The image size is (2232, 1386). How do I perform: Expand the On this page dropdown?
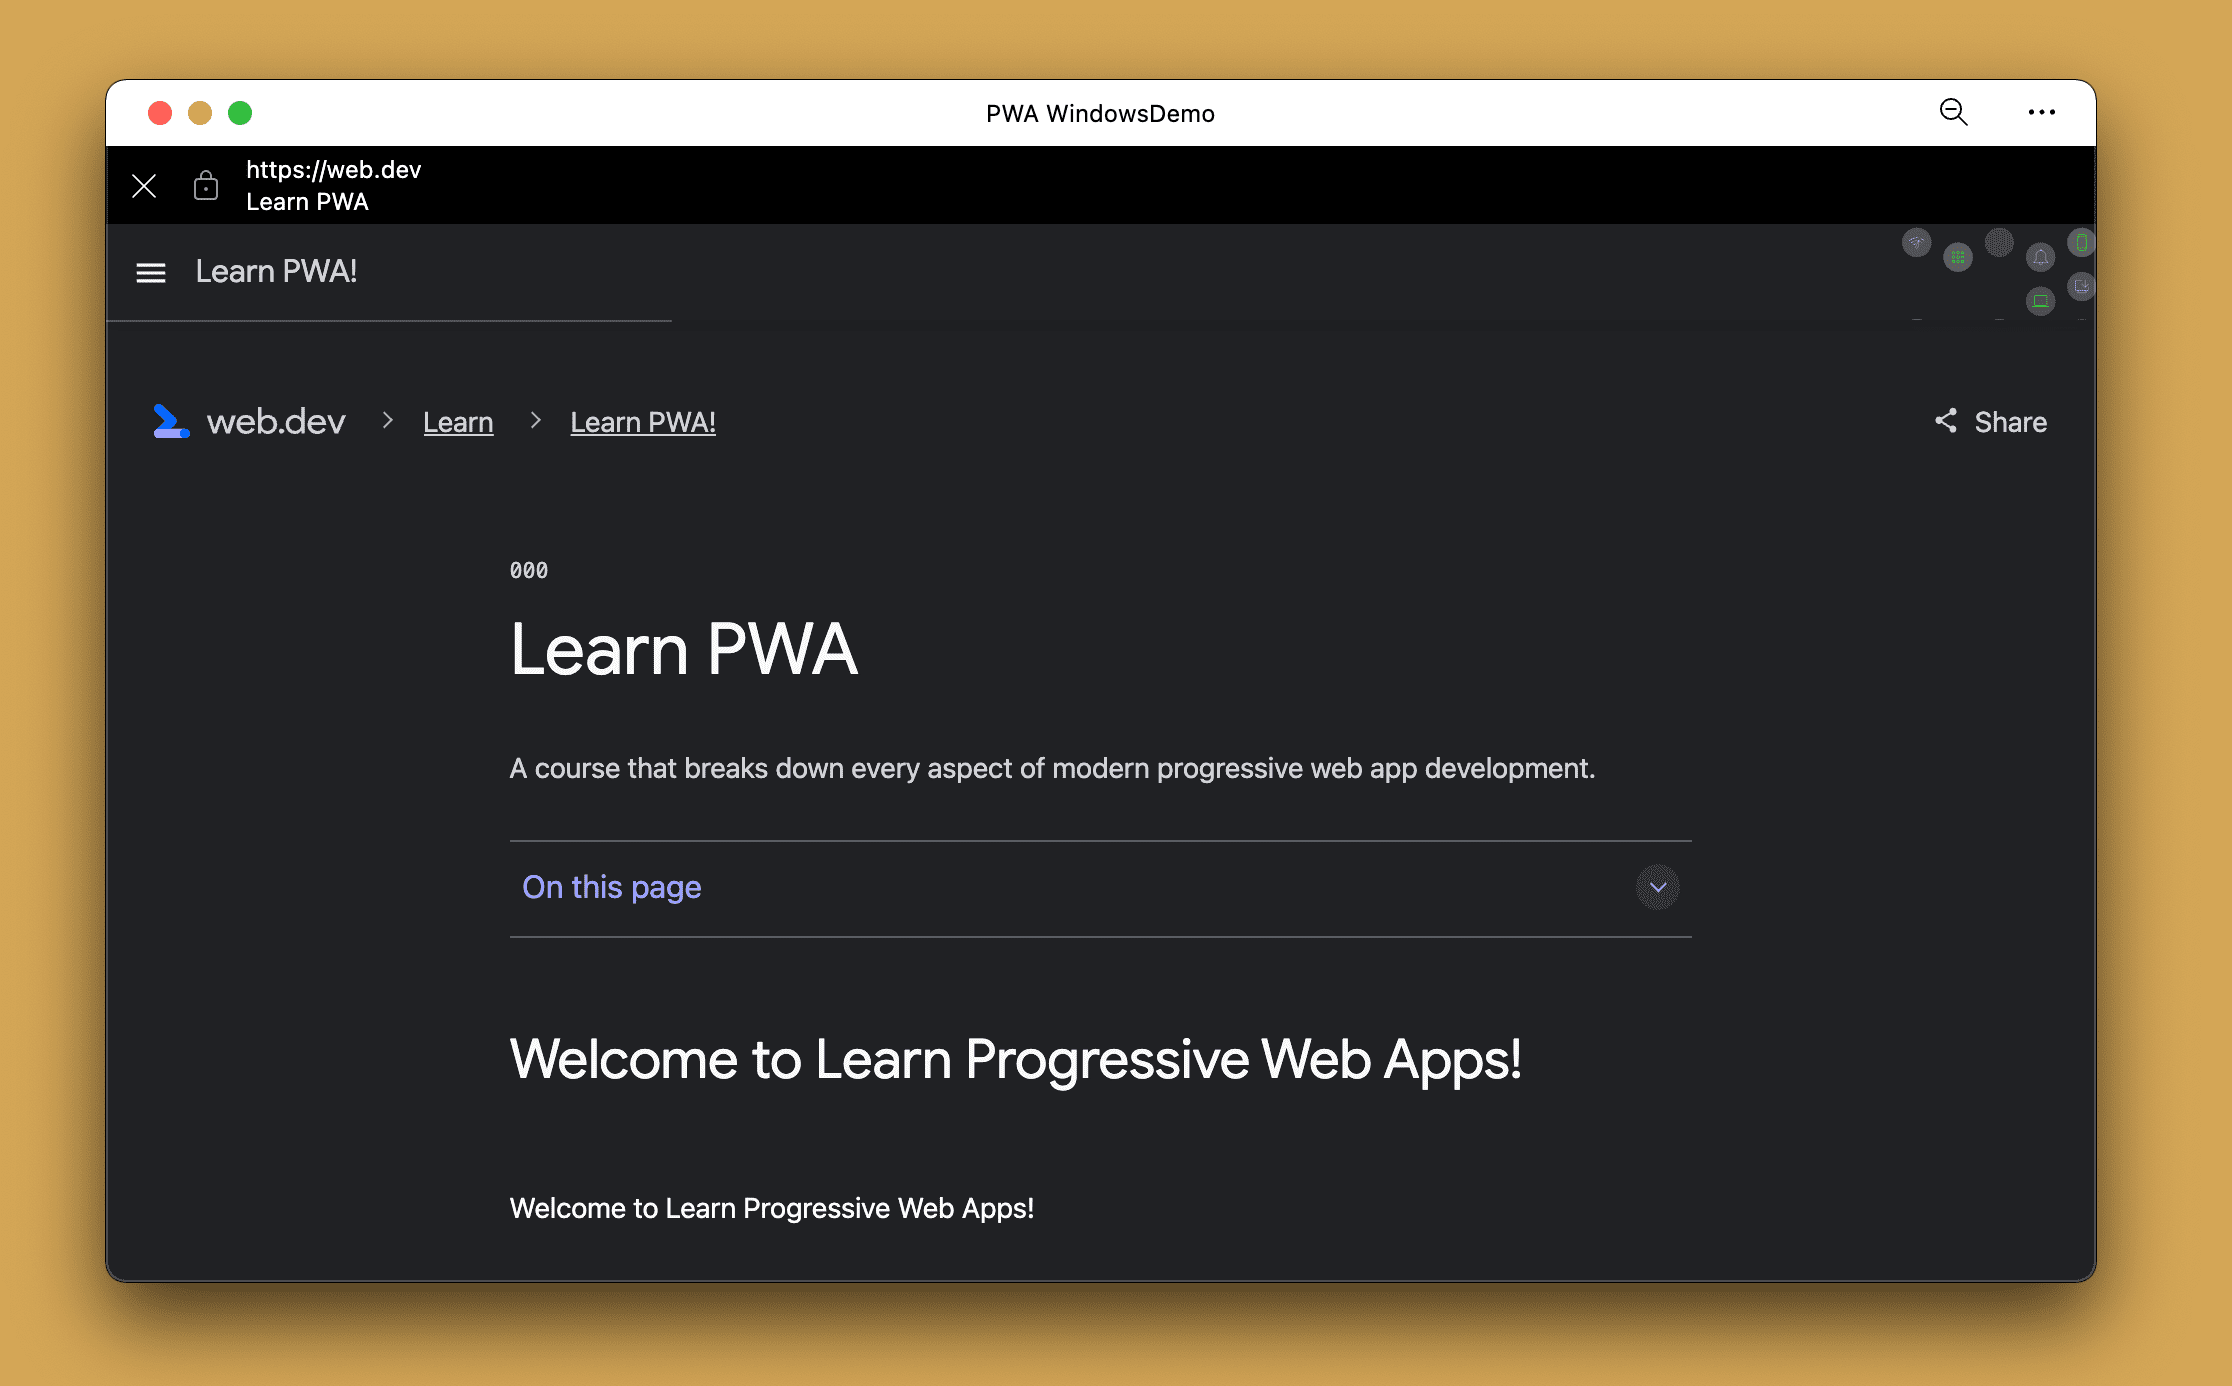click(x=1657, y=886)
